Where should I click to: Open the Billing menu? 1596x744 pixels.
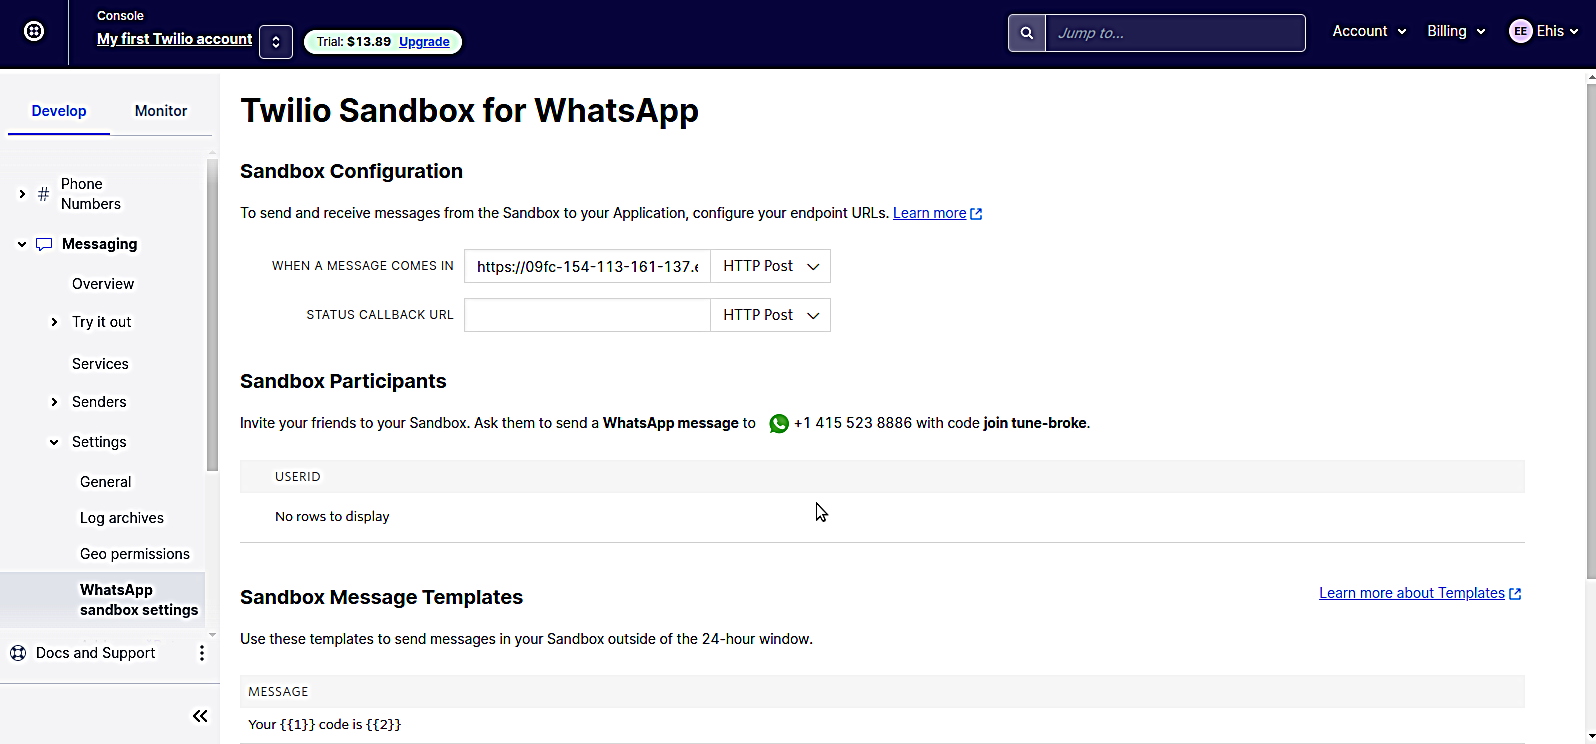point(1456,31)
